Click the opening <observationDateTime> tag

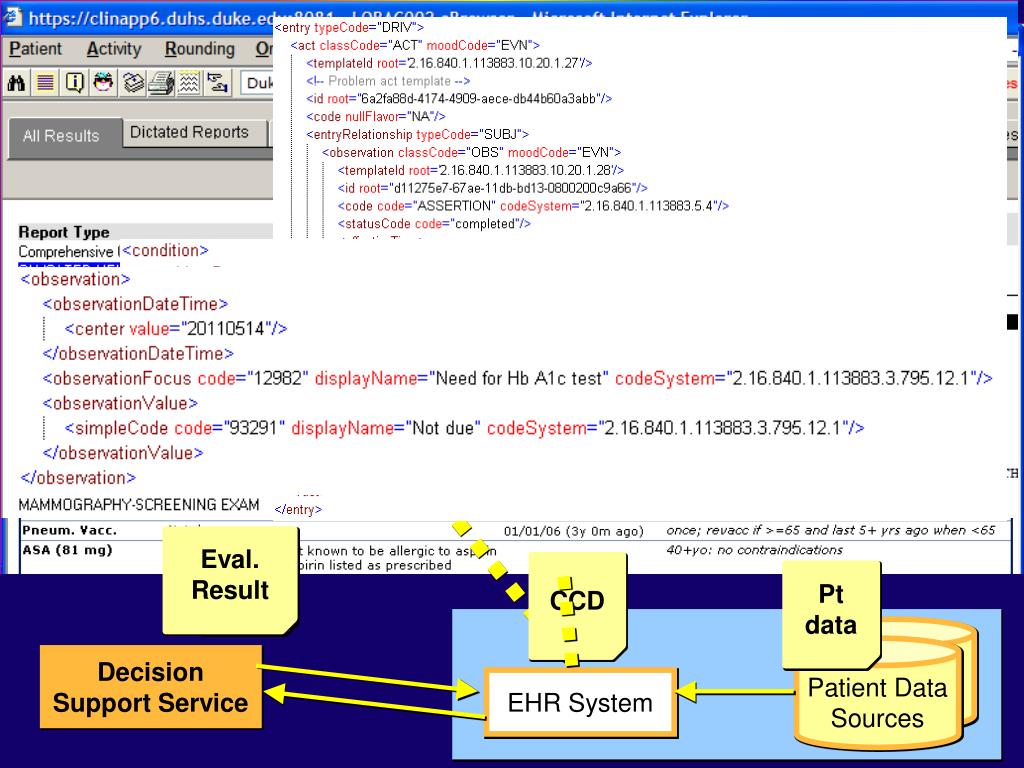pos(135,304)
